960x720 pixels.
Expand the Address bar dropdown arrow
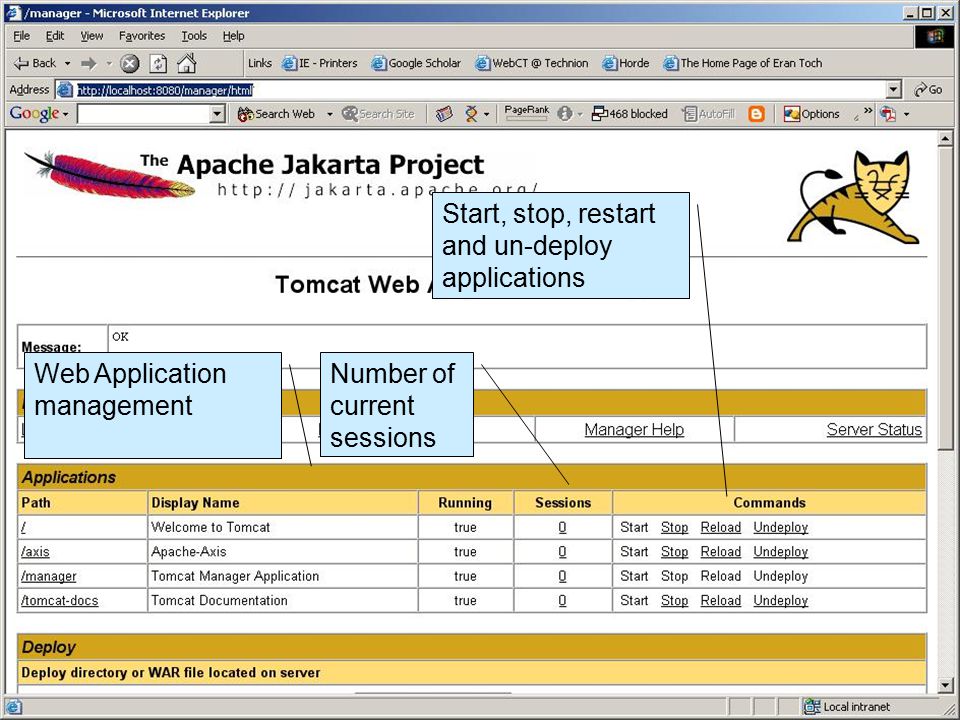[x=894, y=90]
